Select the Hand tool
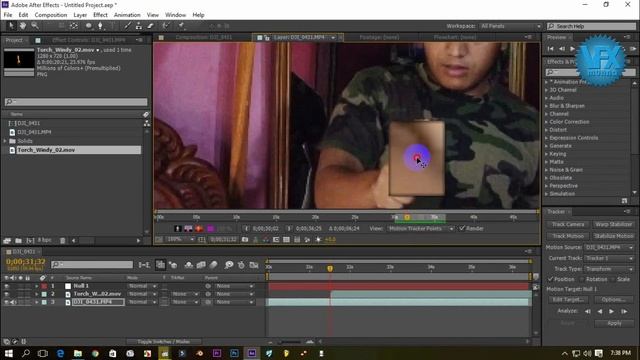The height and width of the screenshot is (360, 640). pyautogui.click(x=23, y=26)
